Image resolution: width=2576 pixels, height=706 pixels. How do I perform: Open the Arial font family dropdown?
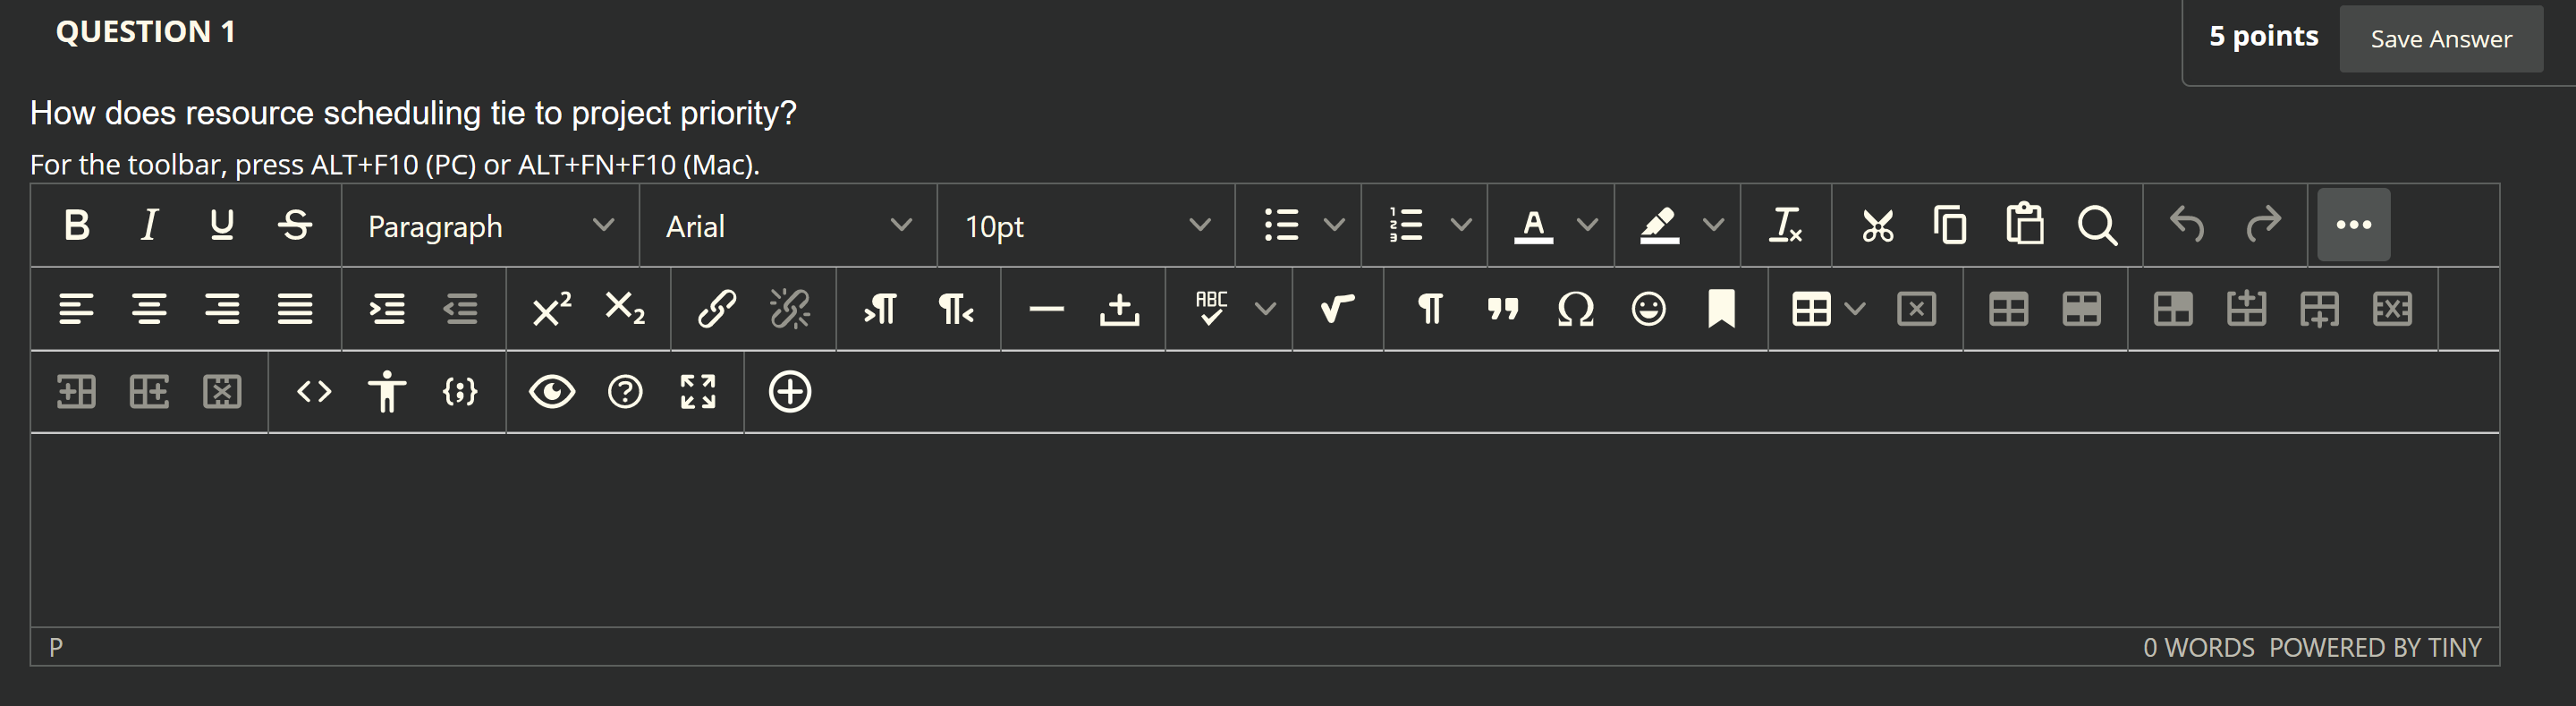789,226
